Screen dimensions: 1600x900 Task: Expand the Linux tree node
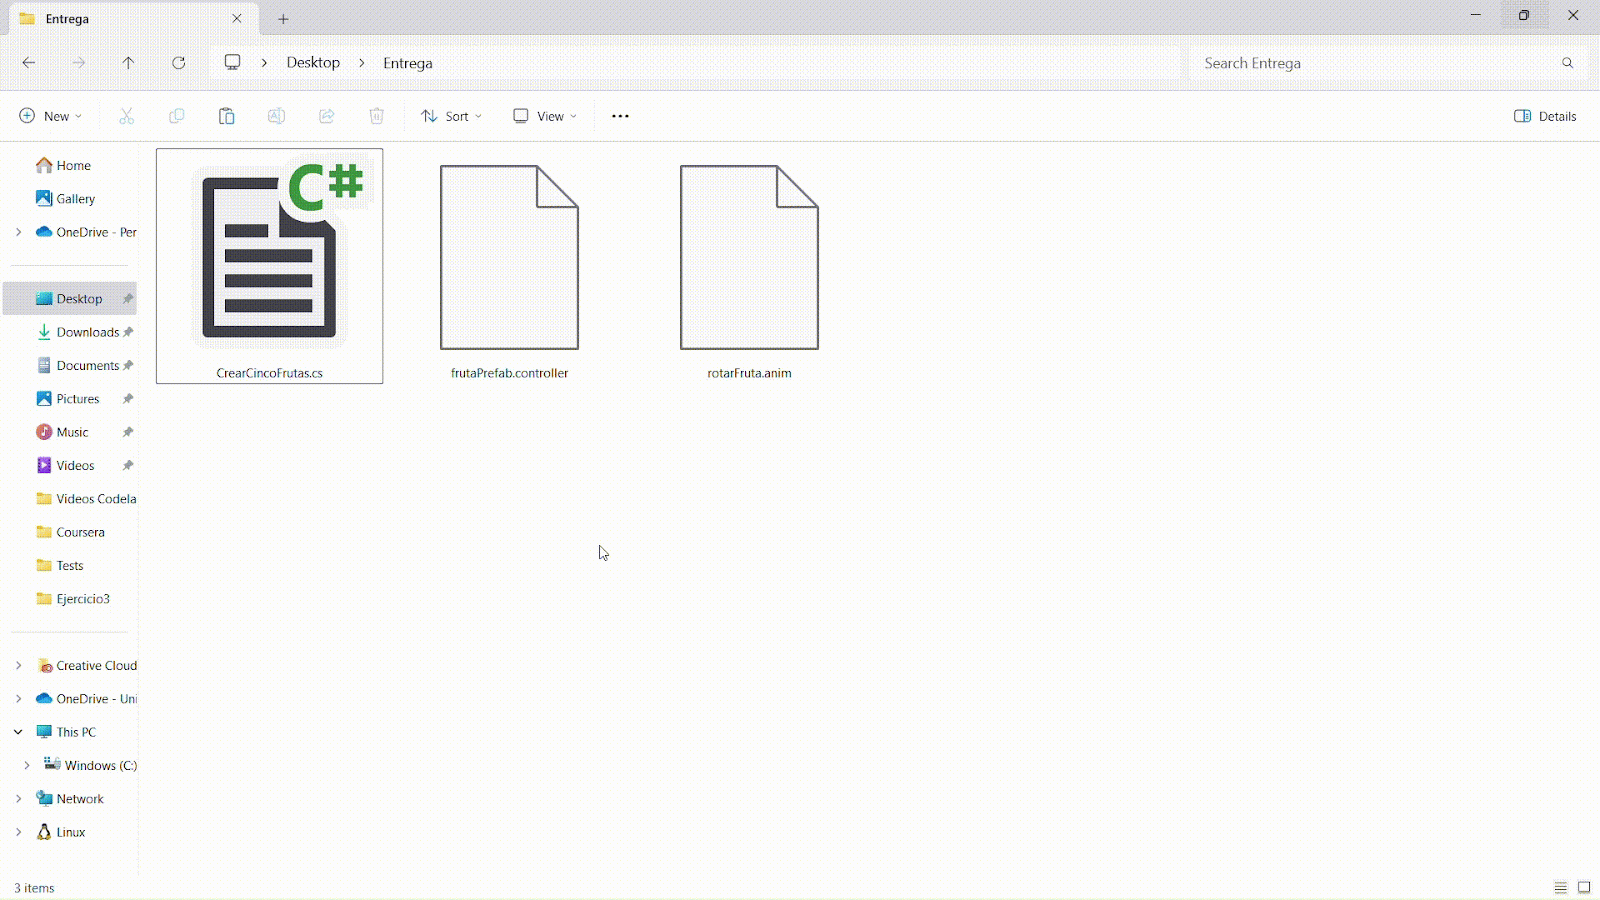(x=18, y=832)
